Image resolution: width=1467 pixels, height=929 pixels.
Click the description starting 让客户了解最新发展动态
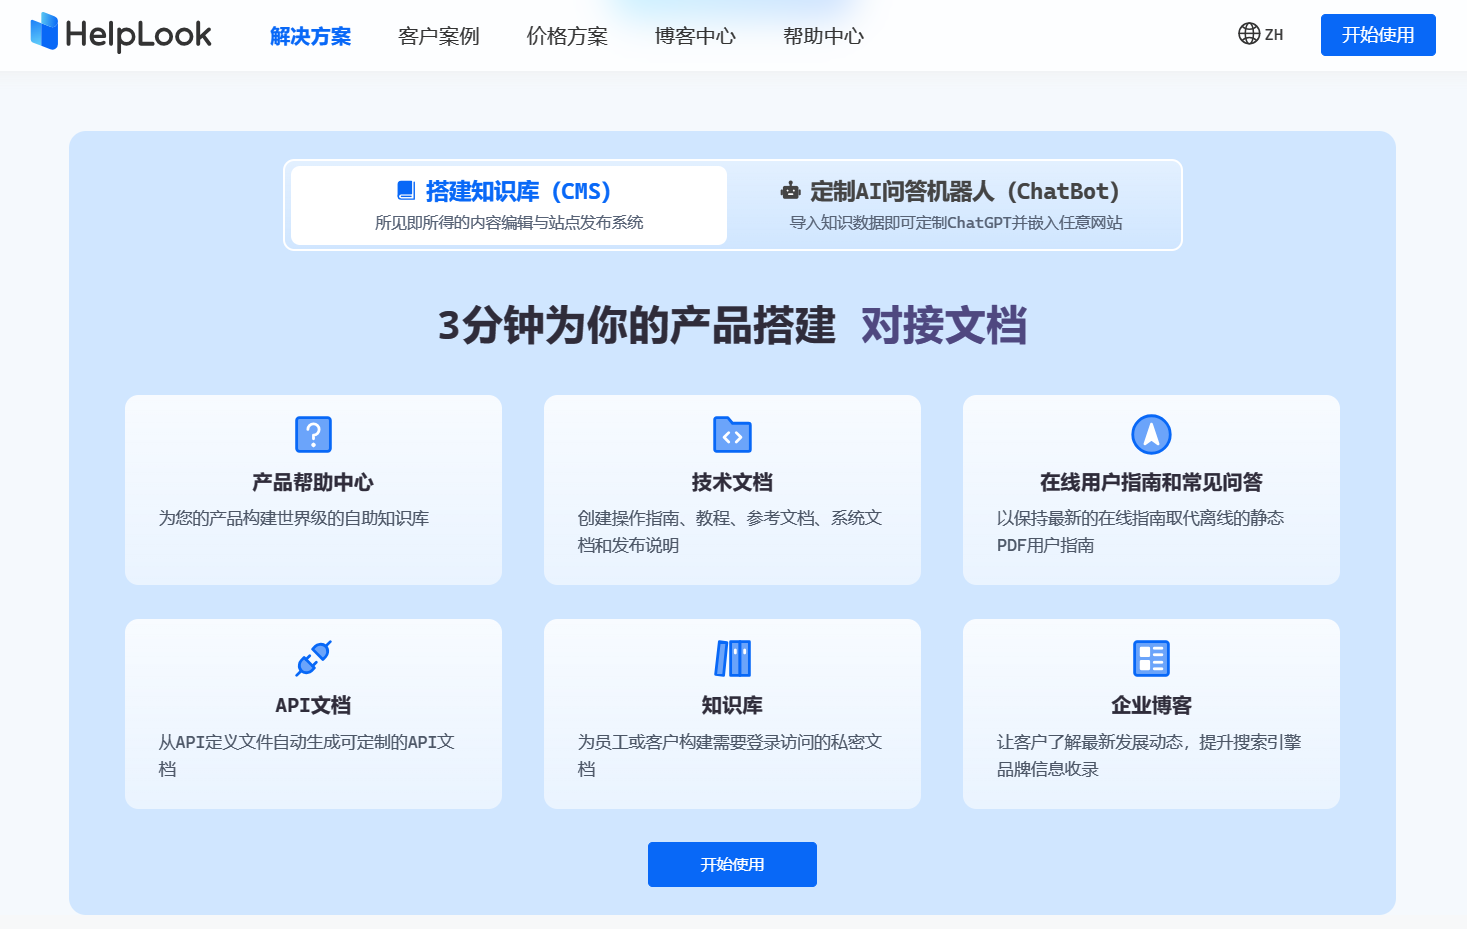pos(1149,755)
